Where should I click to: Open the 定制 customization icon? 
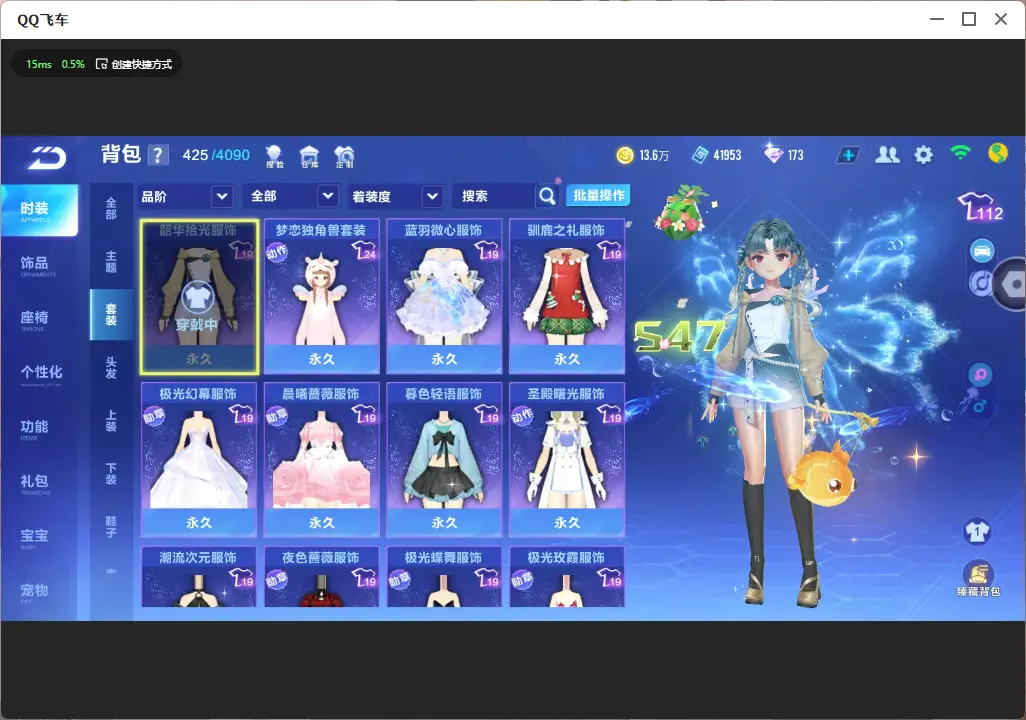(344, 156)
